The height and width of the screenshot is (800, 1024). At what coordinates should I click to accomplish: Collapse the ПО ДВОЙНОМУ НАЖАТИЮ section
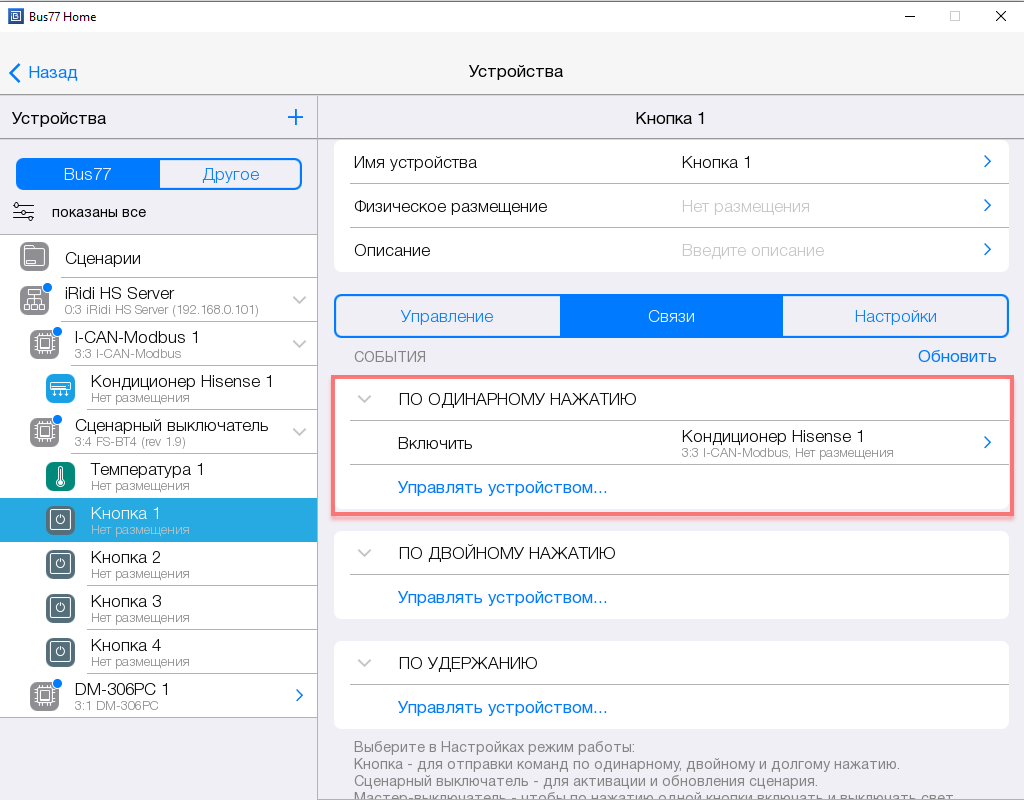365,553
